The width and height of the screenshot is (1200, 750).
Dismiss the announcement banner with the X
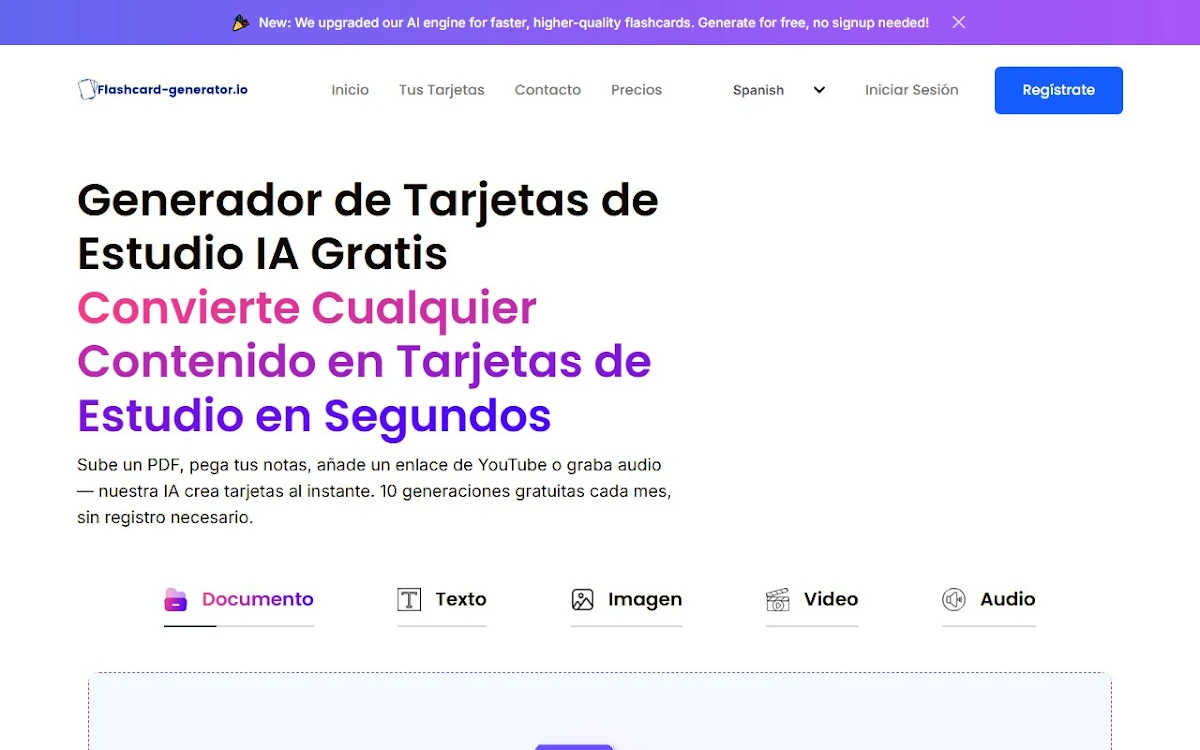[958, 22]
